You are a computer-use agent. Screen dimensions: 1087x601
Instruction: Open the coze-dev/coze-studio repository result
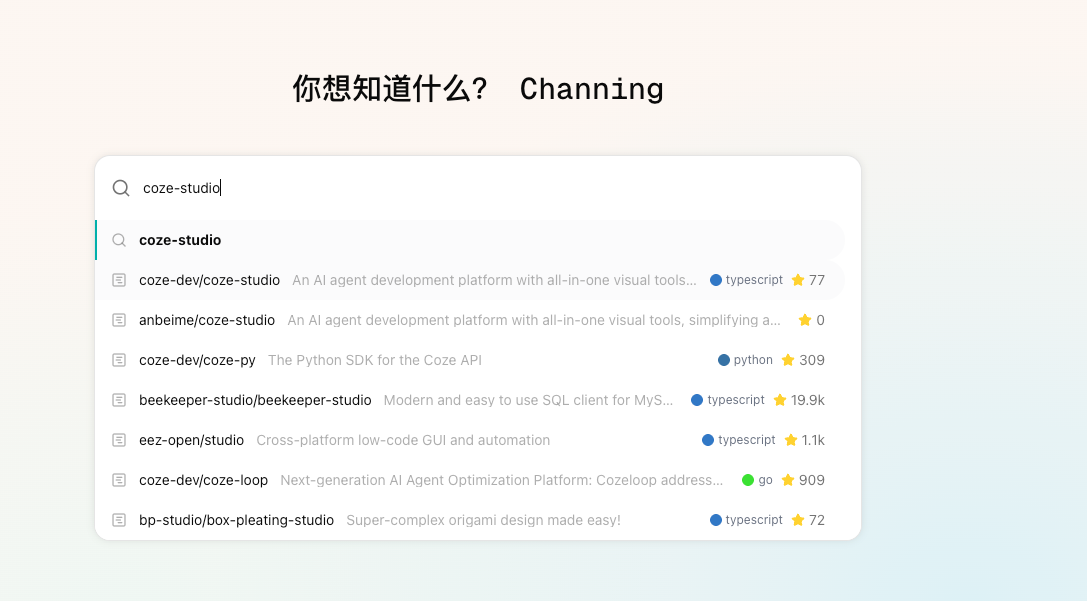tap(209, 280)
